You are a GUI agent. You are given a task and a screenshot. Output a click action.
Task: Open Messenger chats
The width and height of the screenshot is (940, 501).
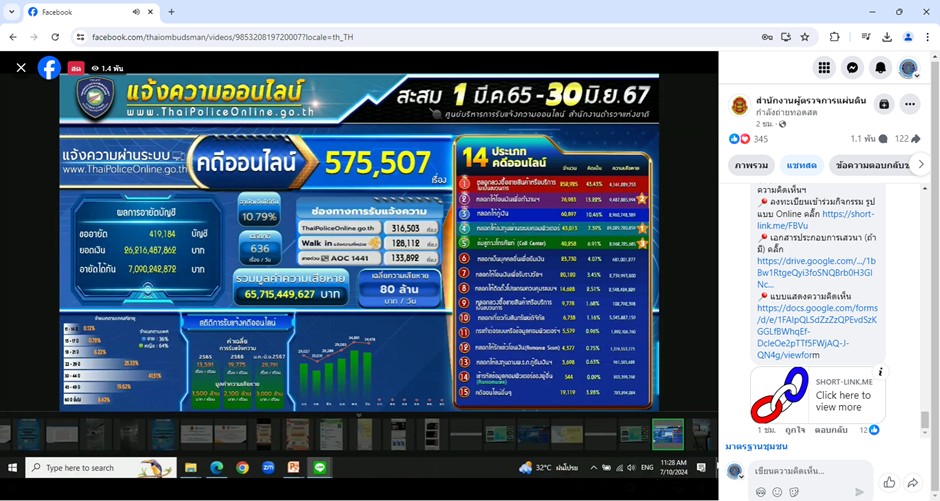click(x=852, y=68)
